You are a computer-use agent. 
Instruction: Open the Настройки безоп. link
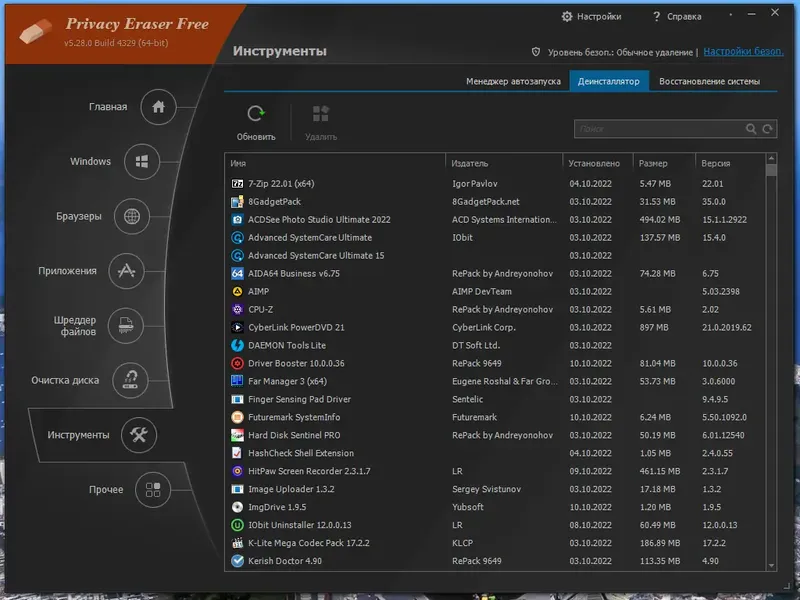coord(743,51)
